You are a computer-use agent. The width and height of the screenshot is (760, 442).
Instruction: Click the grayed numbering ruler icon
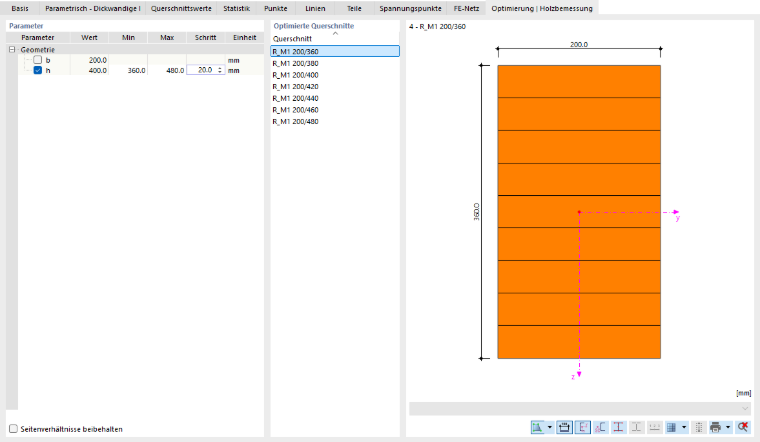(x=654, y=427)
